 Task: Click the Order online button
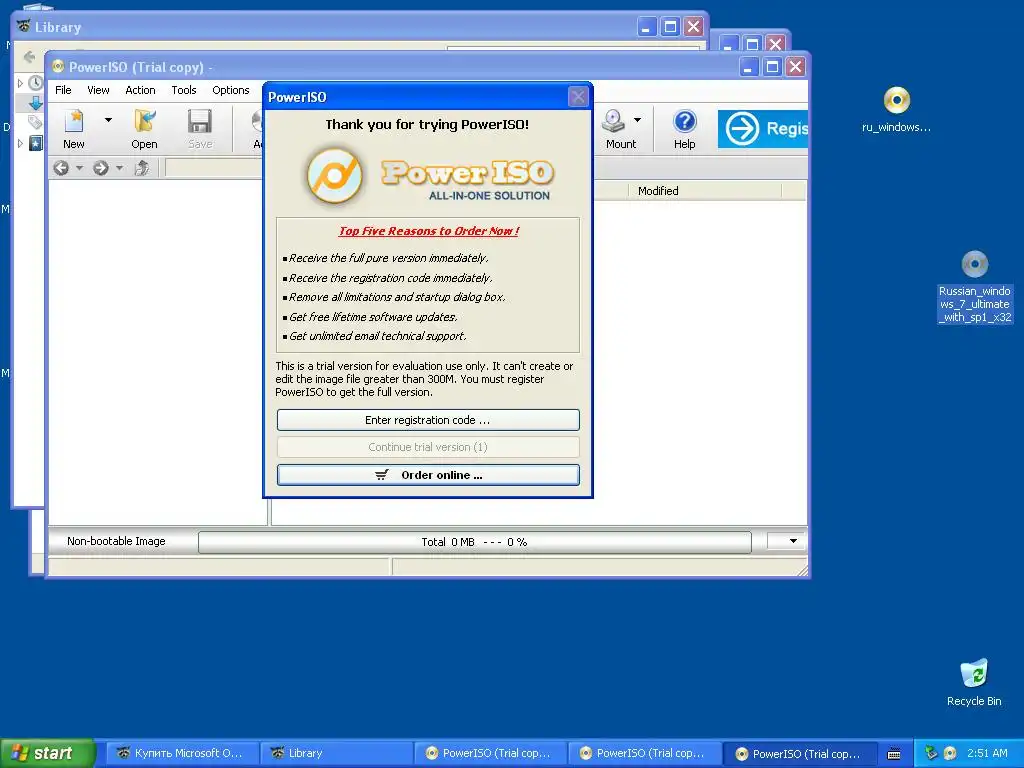point(428,475)
